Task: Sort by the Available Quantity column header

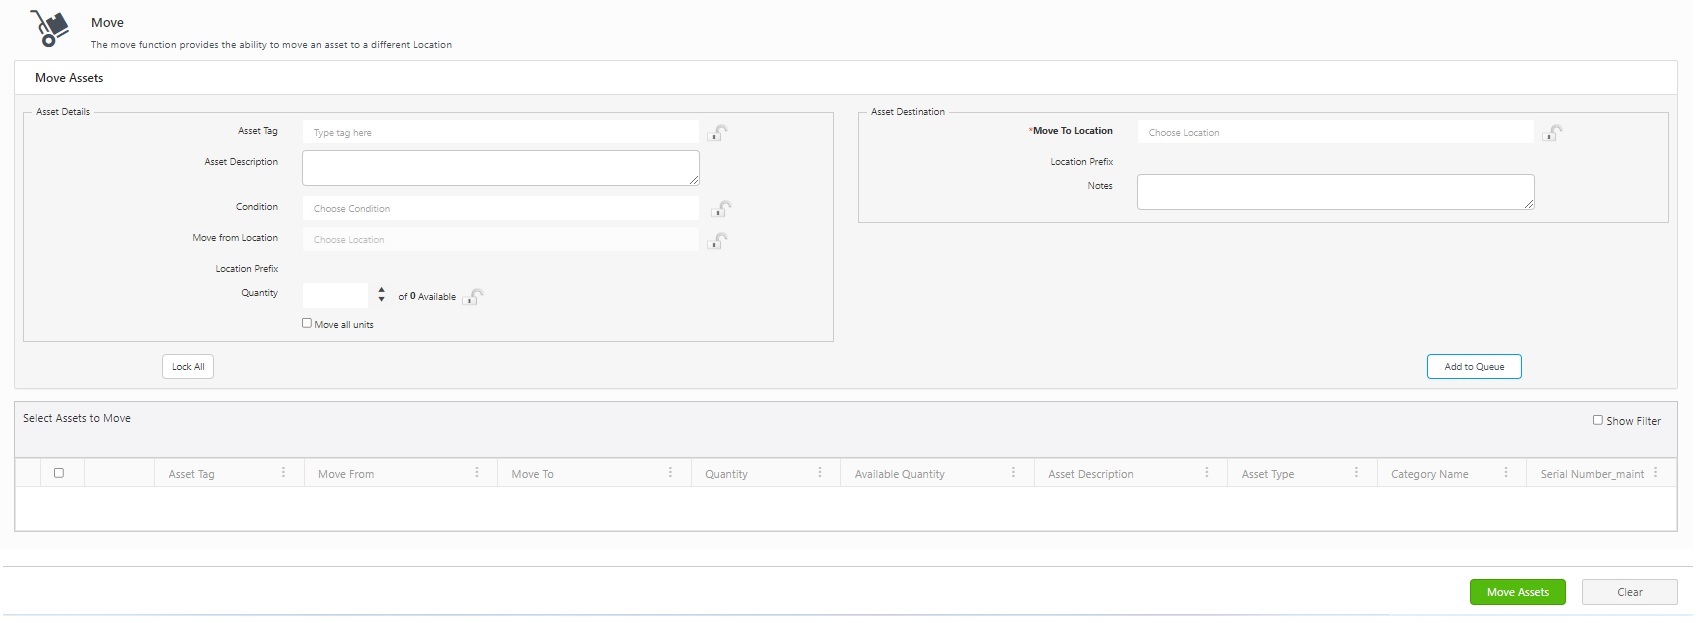Action: (x=899, y=474)
